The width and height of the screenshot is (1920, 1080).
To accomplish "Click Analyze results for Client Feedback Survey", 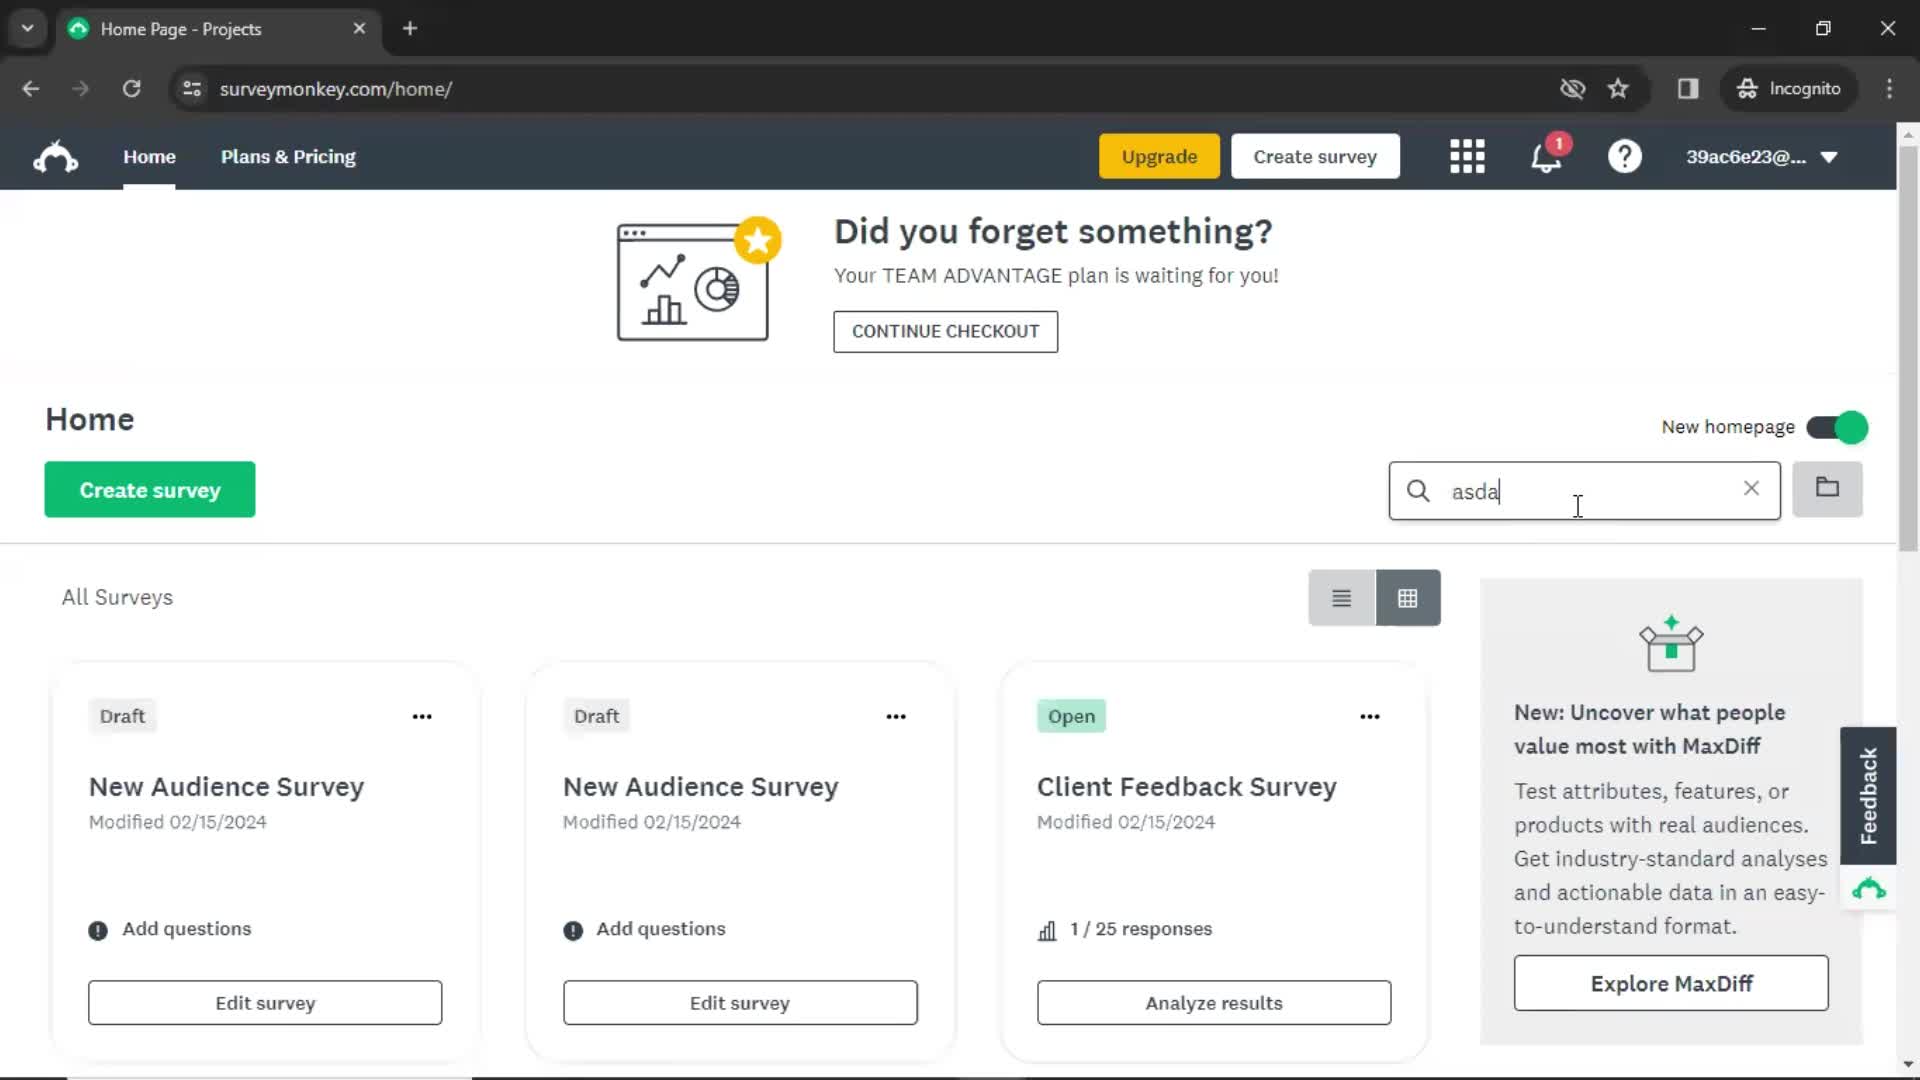I will (1213, 1002).
